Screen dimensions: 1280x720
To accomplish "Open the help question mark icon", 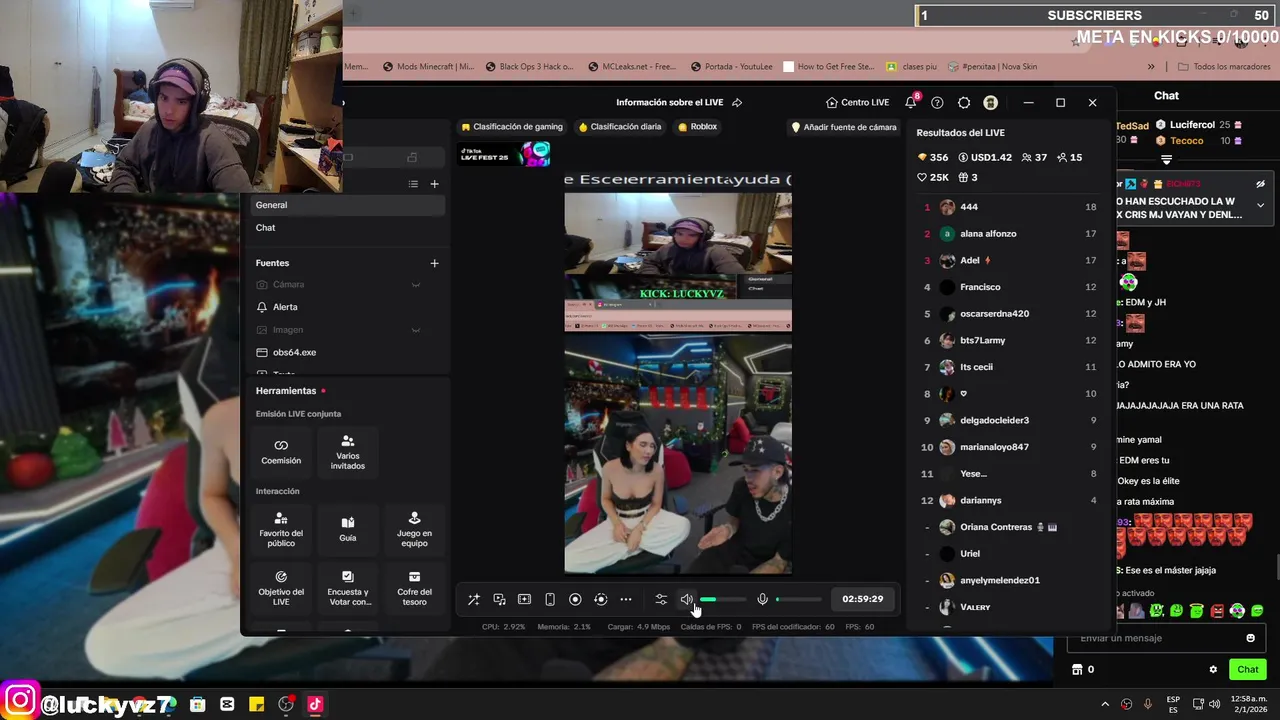I will (937, 103).
